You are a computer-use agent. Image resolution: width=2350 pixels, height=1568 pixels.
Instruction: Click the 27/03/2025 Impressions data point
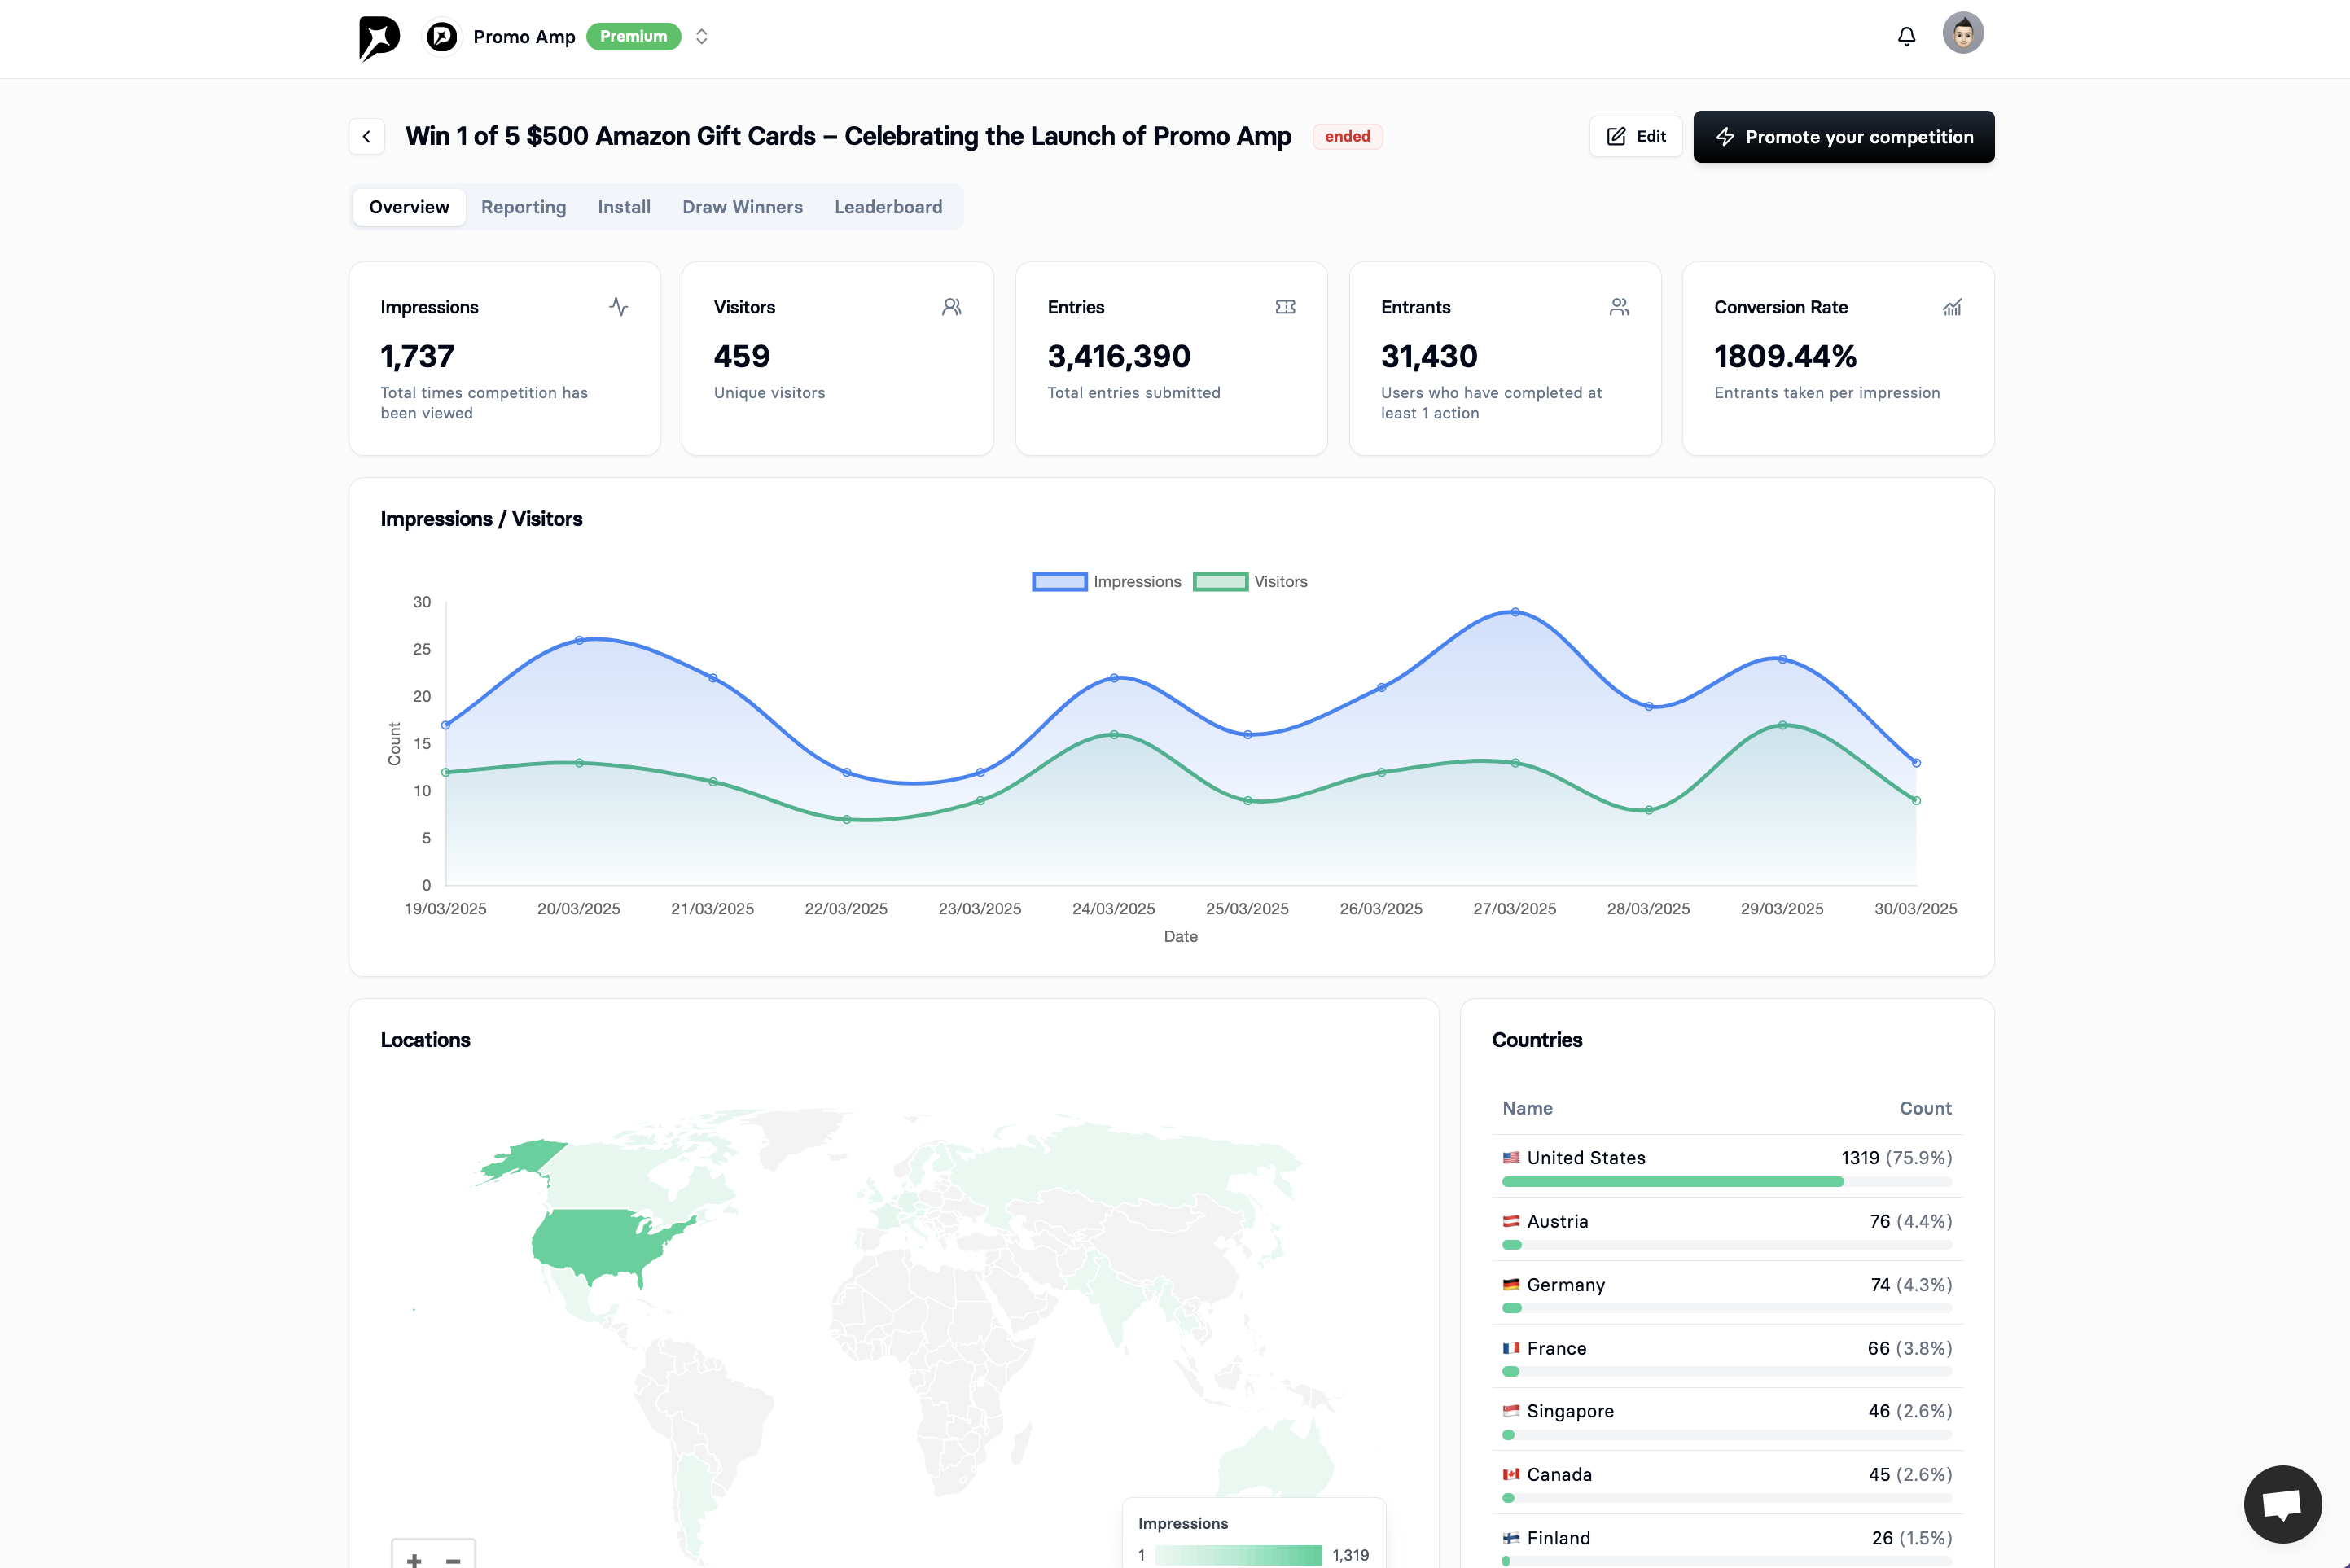[1514, 612]
